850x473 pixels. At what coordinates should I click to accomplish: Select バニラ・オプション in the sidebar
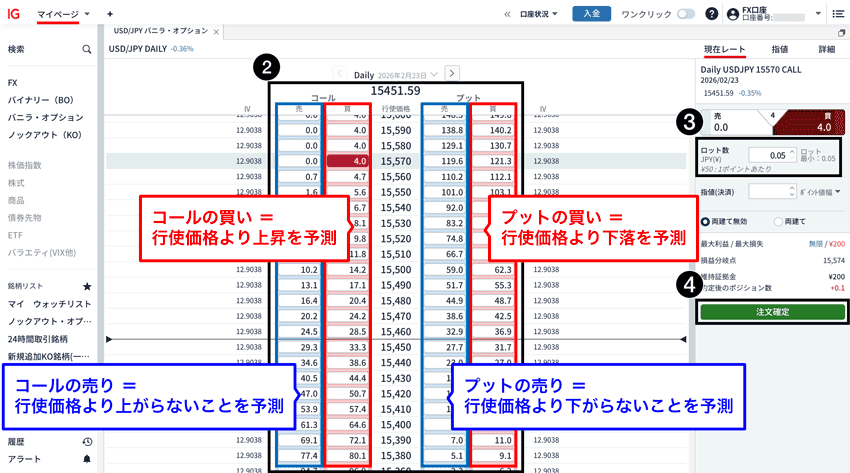(46, 117)
